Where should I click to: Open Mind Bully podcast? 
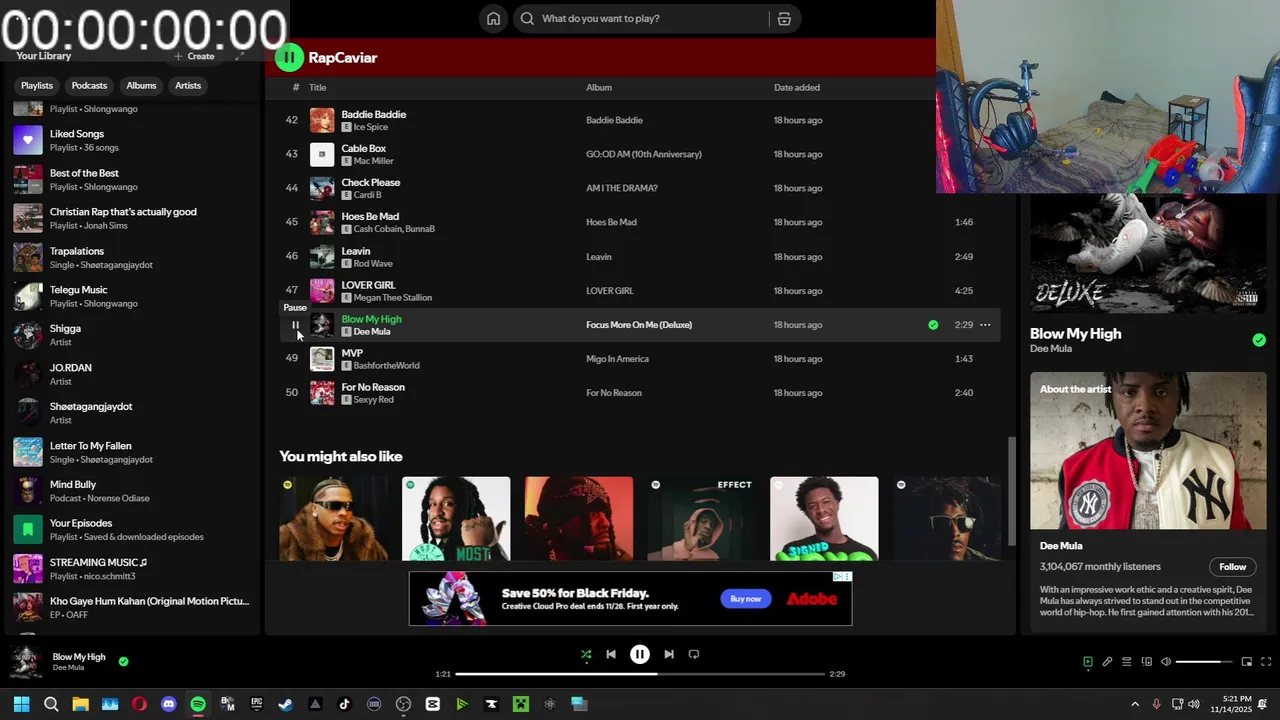pos(132,491)
